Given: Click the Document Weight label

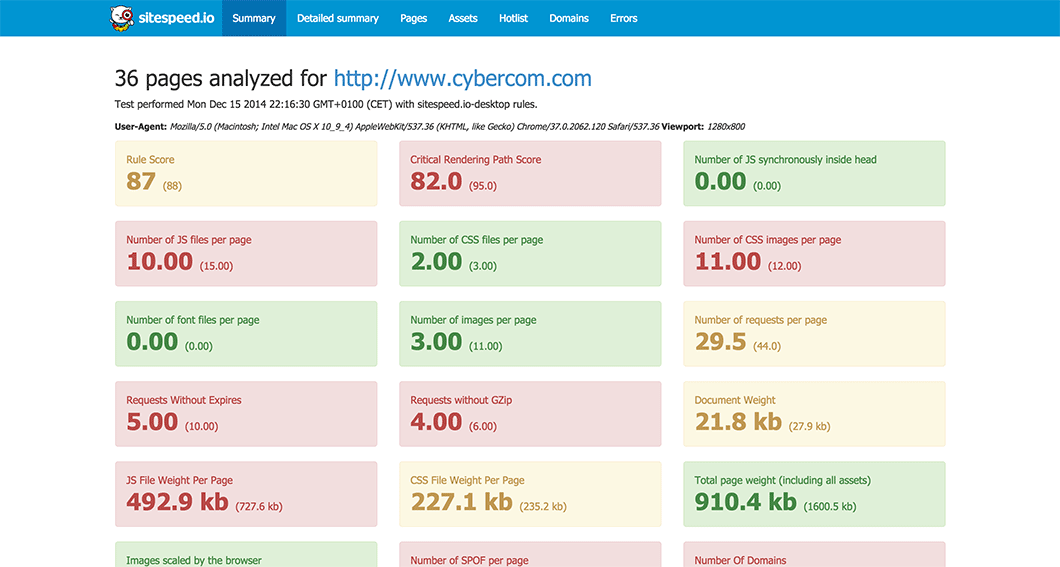Looking at the screenshot, I should click(x=735, y=400).
